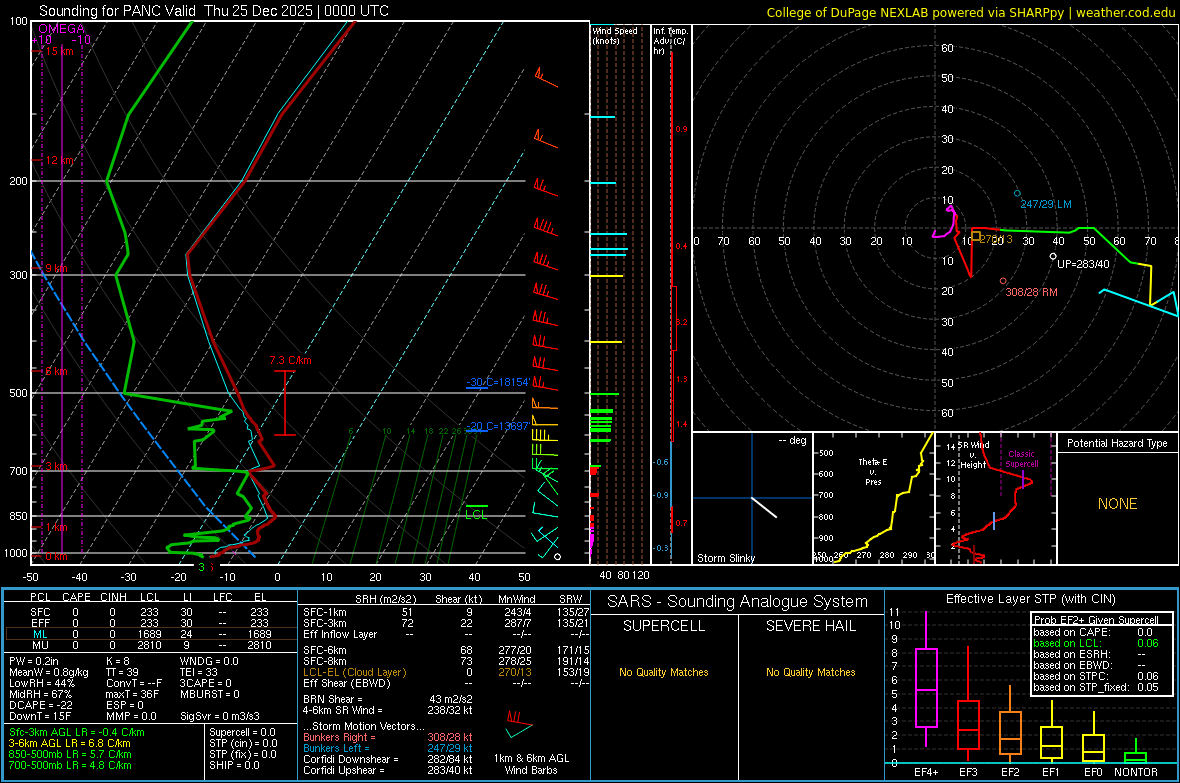This screenshot has width=1180, height=783.
Task: Click the 'PW = 0.2in' value
Action: (x=36, y=661)
